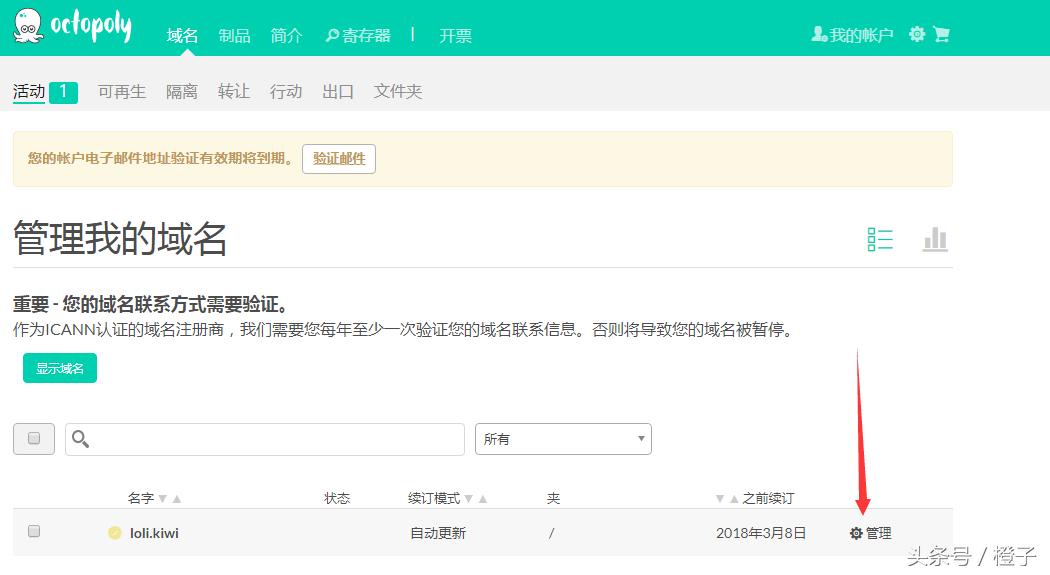
Task: Click the folder slash value for loli.kiwi
Action: (x=551, y=533)
